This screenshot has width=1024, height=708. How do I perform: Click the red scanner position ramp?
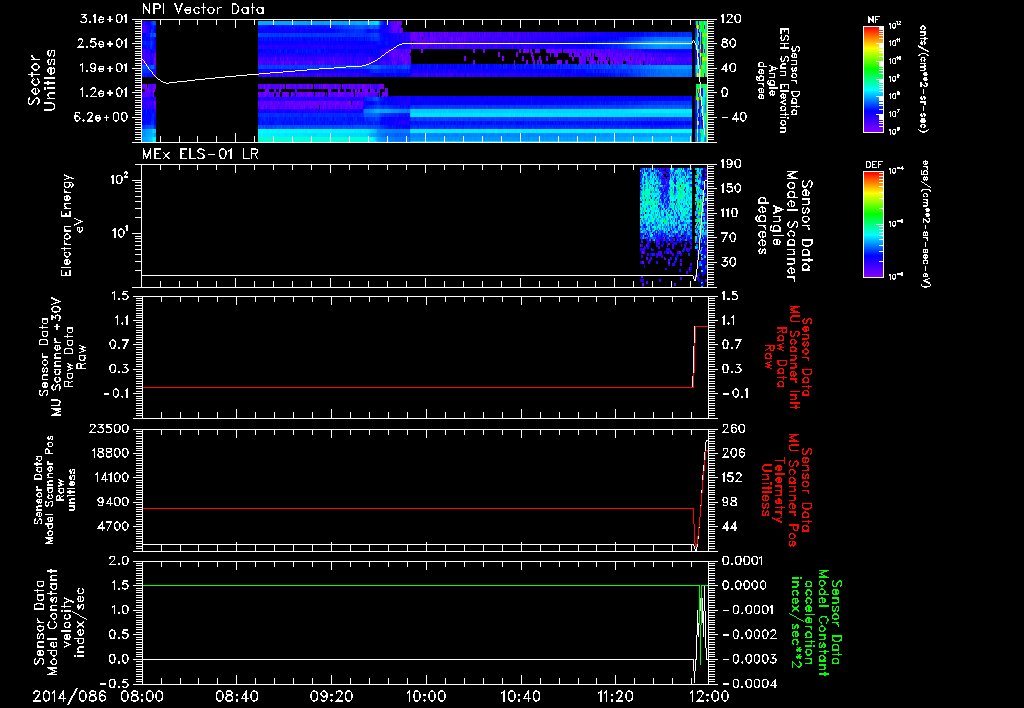click(x=701, y=495)
